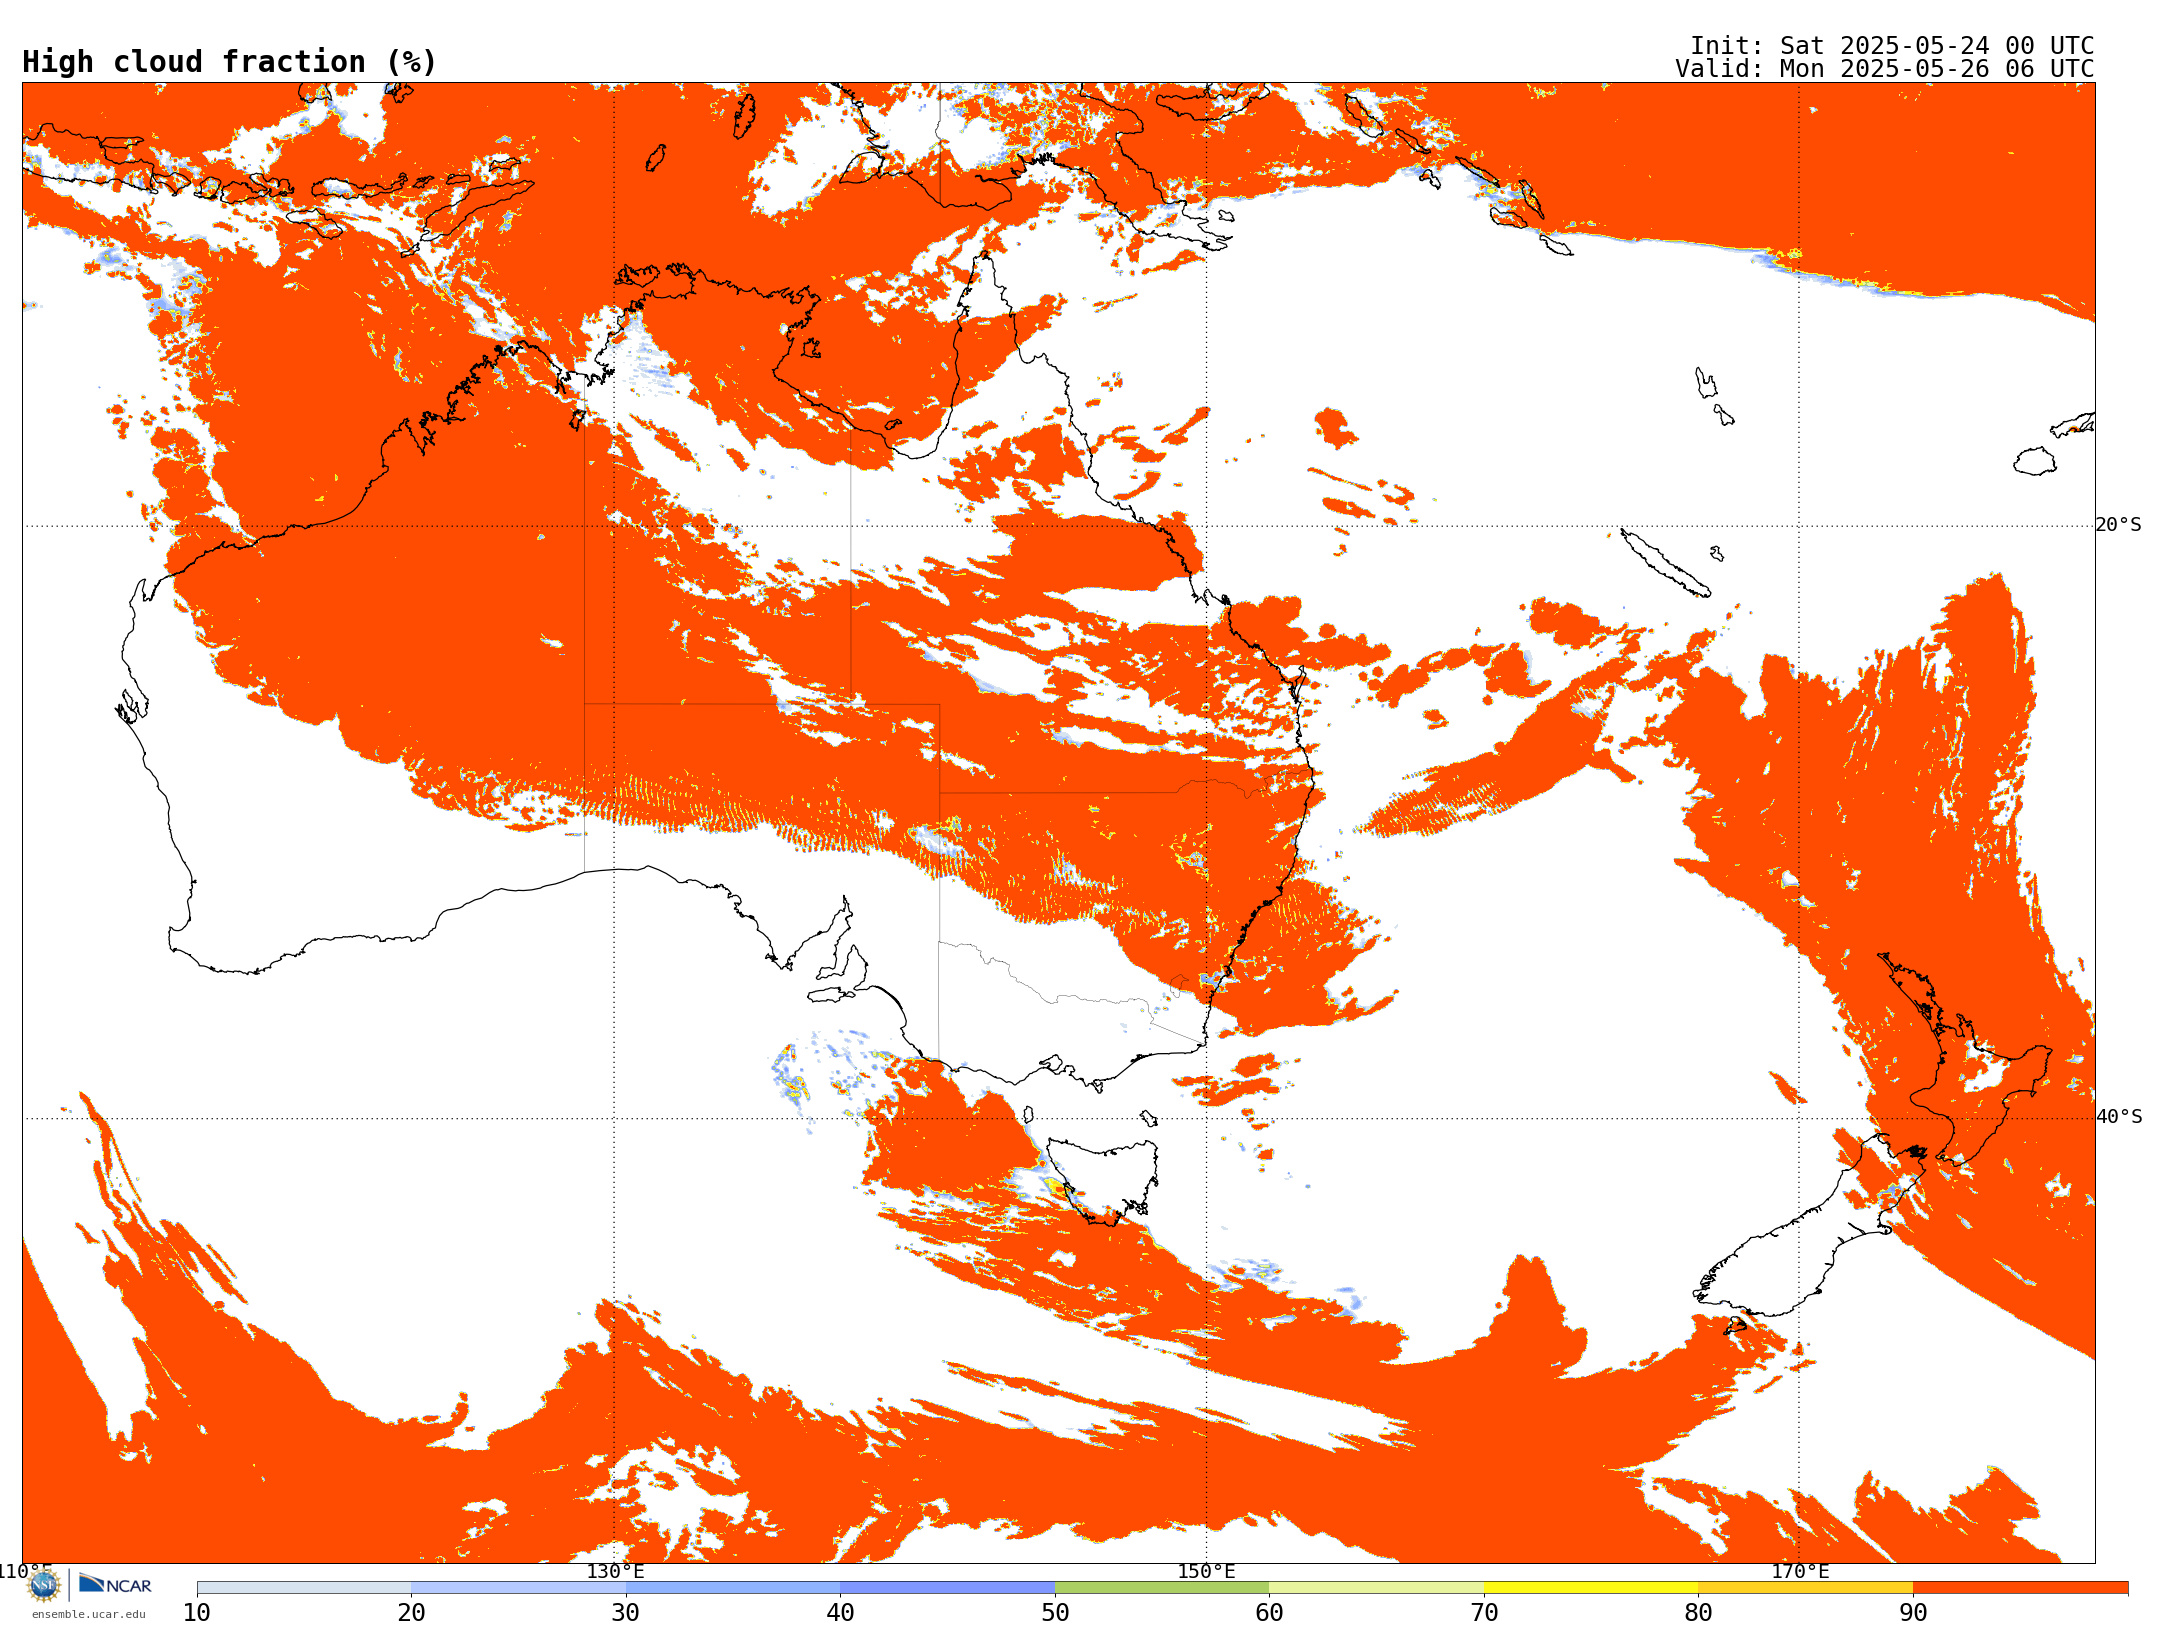Click the 80-90 gold colorbar segment

(x=1805, y=1588)
